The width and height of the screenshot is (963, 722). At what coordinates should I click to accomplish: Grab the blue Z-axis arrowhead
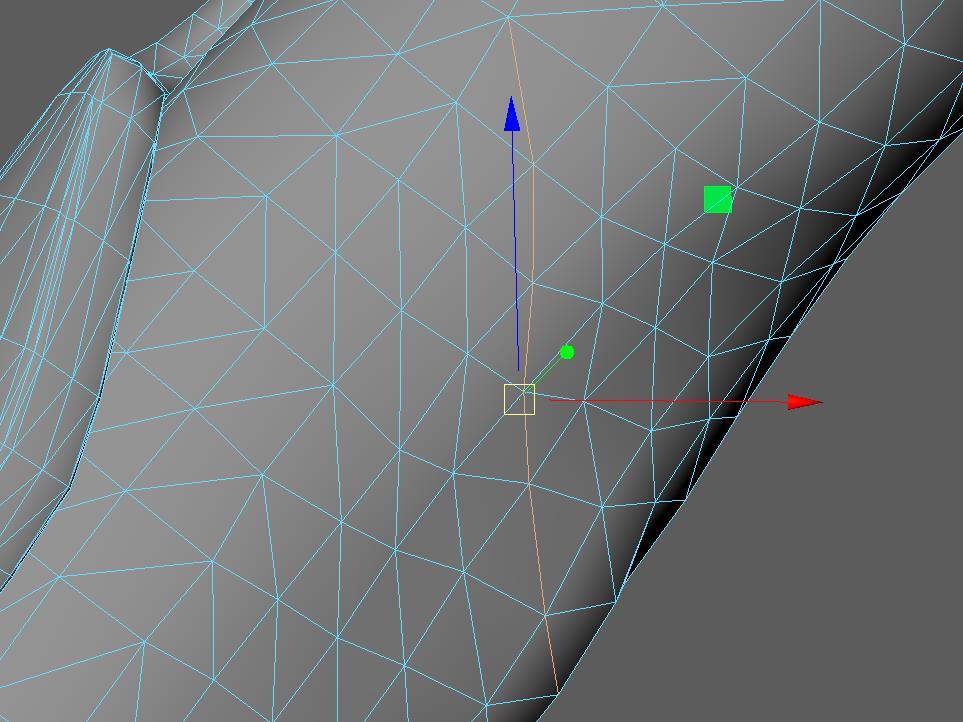[x=512, y=113]
